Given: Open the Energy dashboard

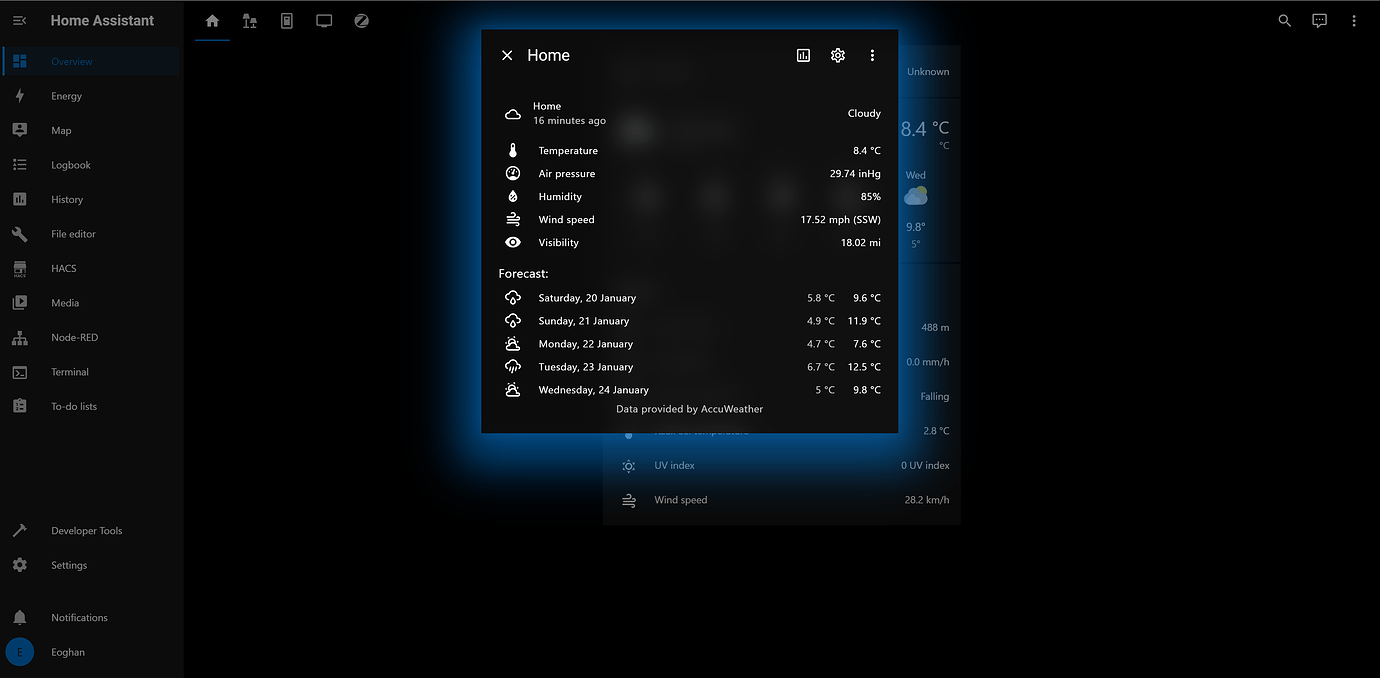Looking at the screenshot, I should point(20,95).
